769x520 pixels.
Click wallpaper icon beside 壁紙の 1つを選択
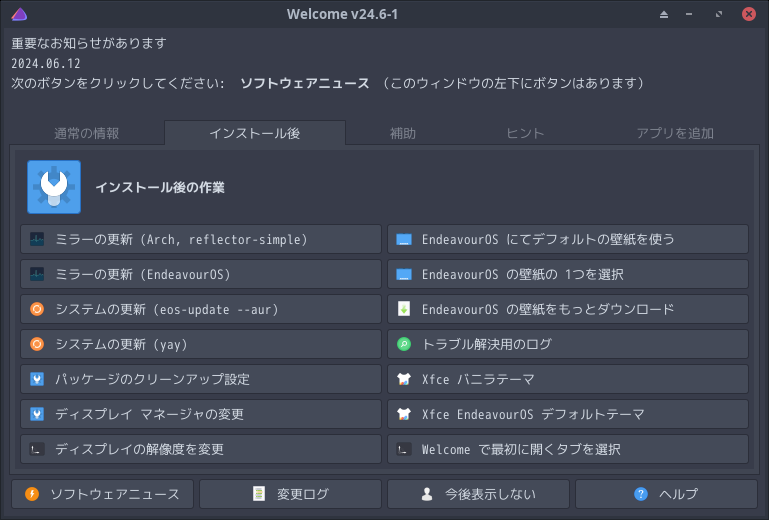(x=404, y=274)
